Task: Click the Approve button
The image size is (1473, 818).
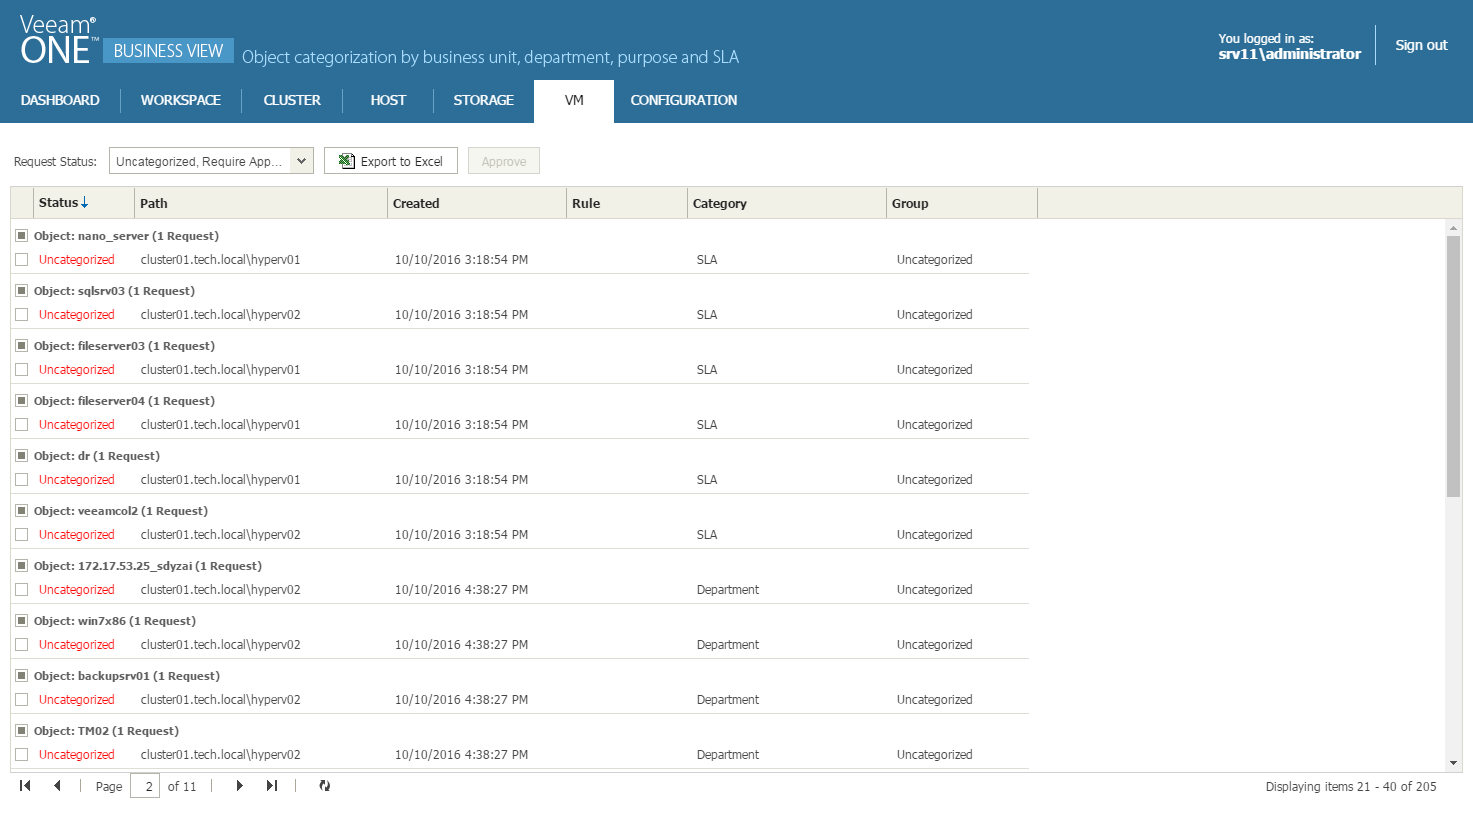Action: 504,161
